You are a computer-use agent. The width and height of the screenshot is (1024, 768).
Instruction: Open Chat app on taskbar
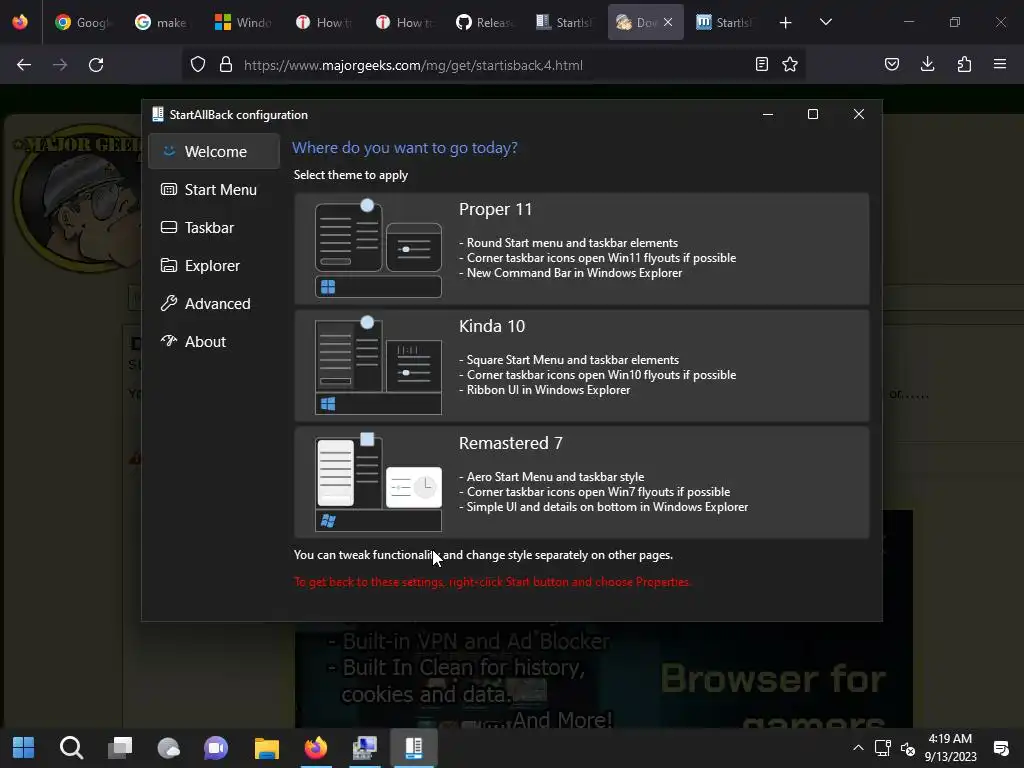click(x=216, y=748)
